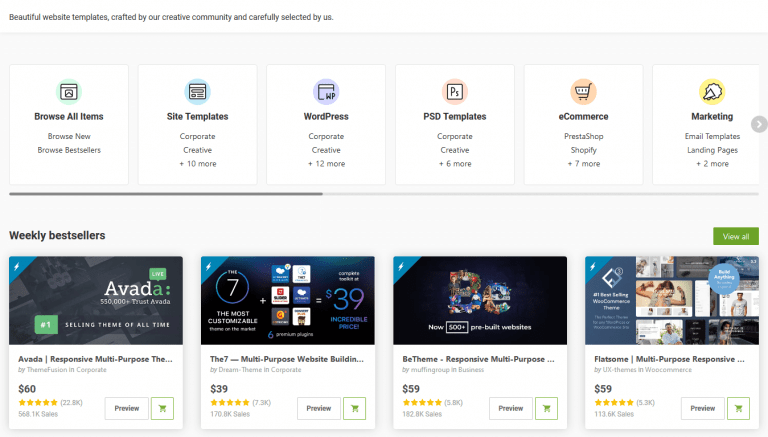Preview the Avada theme
Viewport: 768px width, 437px height.
point(127,408)
